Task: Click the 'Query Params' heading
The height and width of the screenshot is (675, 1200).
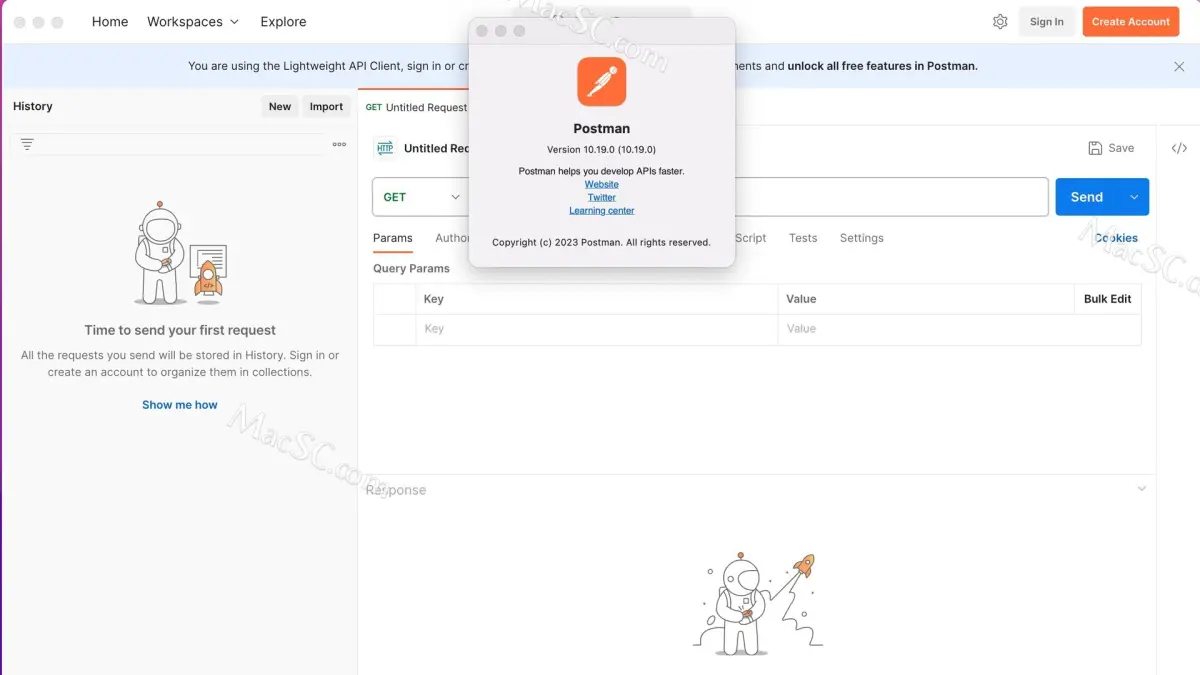Action: tap(411, 268)
